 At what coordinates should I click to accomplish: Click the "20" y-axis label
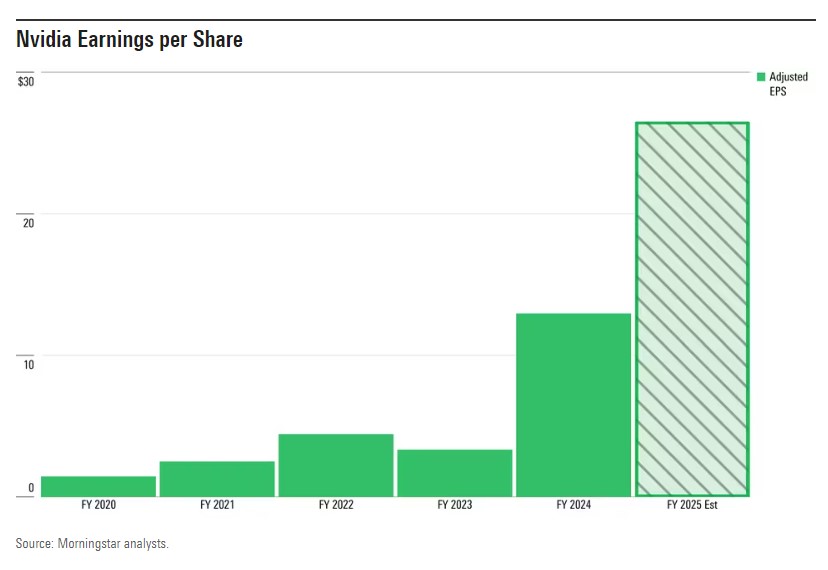coord(28,223)
